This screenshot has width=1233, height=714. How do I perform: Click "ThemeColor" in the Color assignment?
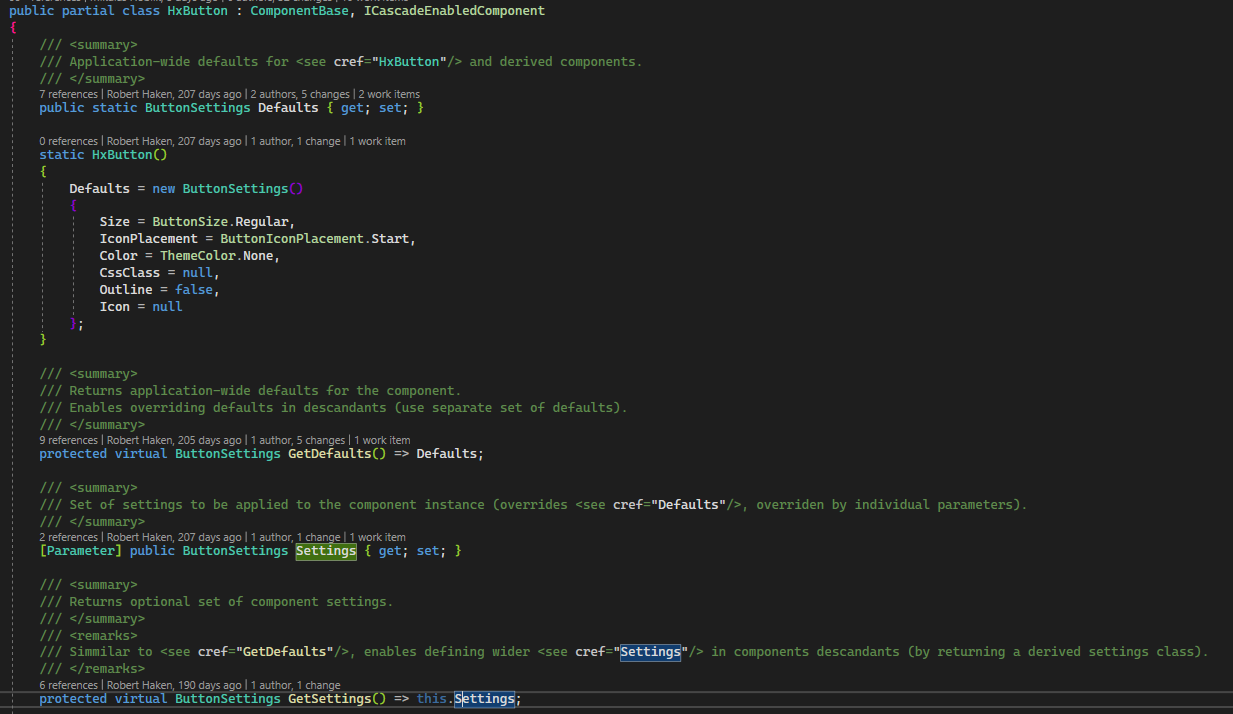click(x=197, y=256)
